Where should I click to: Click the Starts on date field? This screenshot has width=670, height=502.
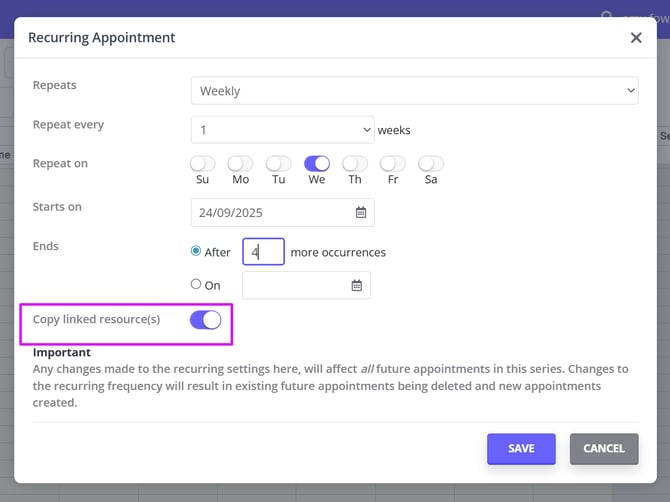point(270,213)
